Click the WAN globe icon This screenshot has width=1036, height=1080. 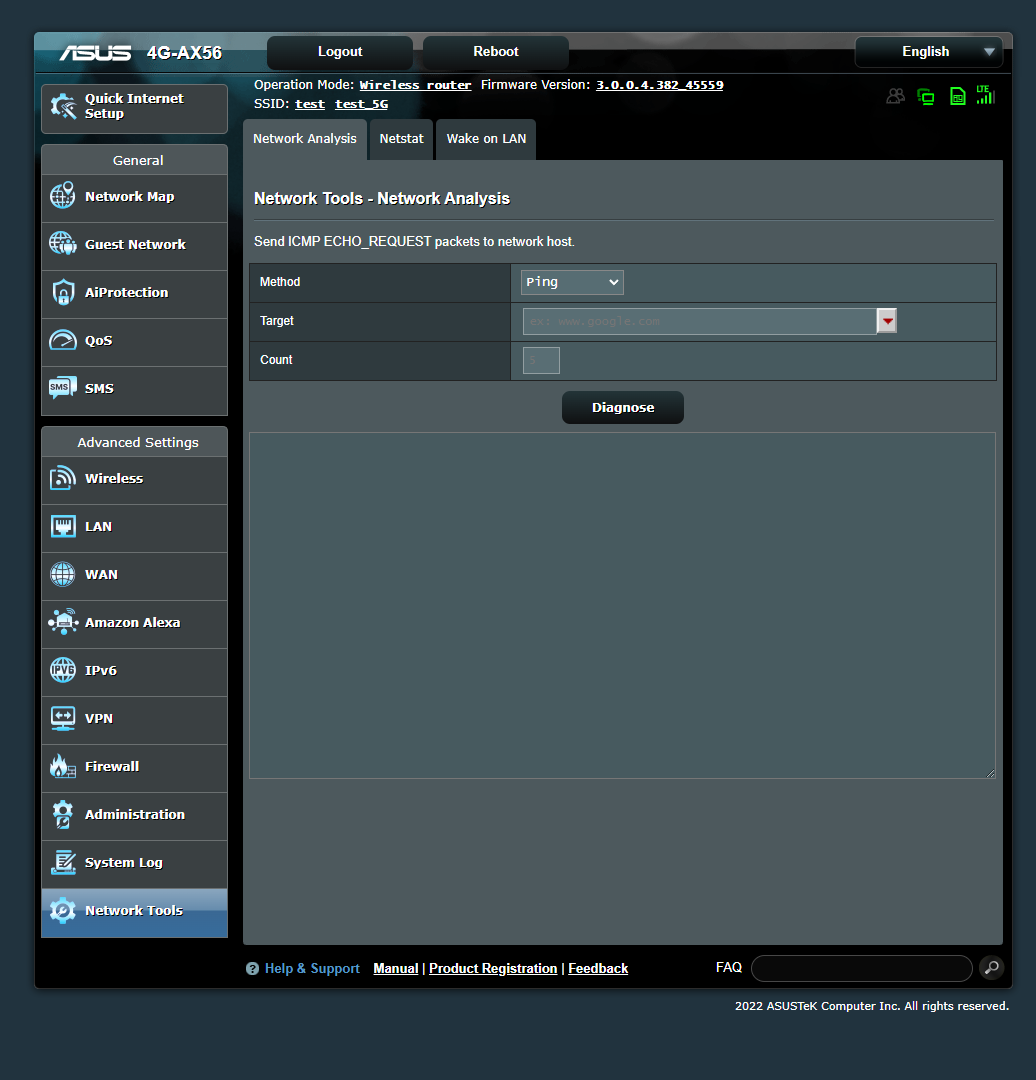click(x=63, y=574)
